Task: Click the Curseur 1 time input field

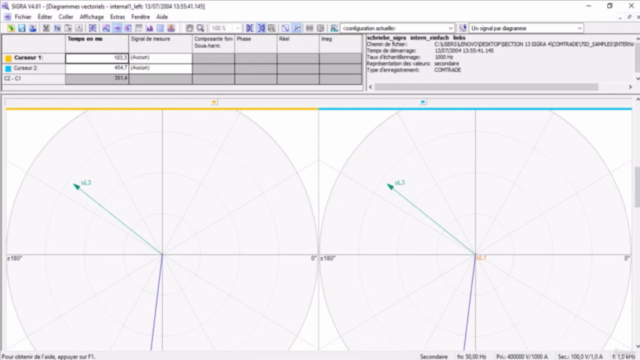Action: tap(97, 58)
